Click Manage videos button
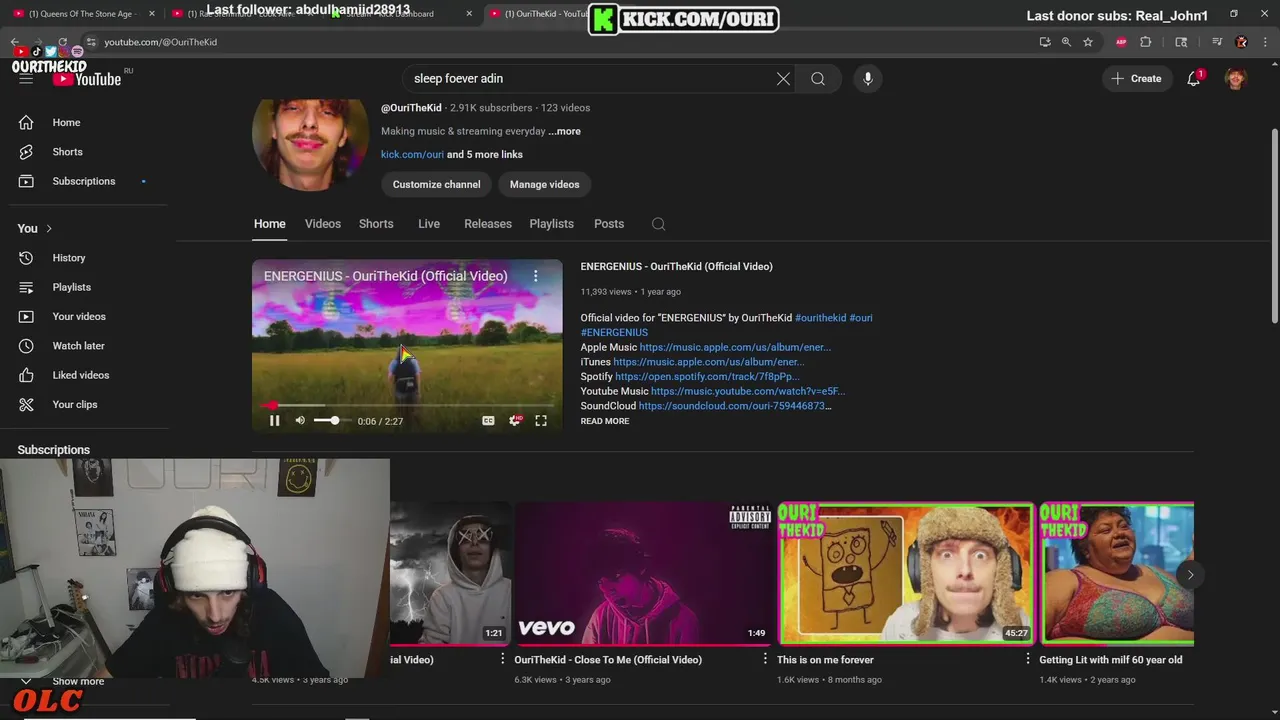This screenshot has width=1280, height=720. coord(544,184)
